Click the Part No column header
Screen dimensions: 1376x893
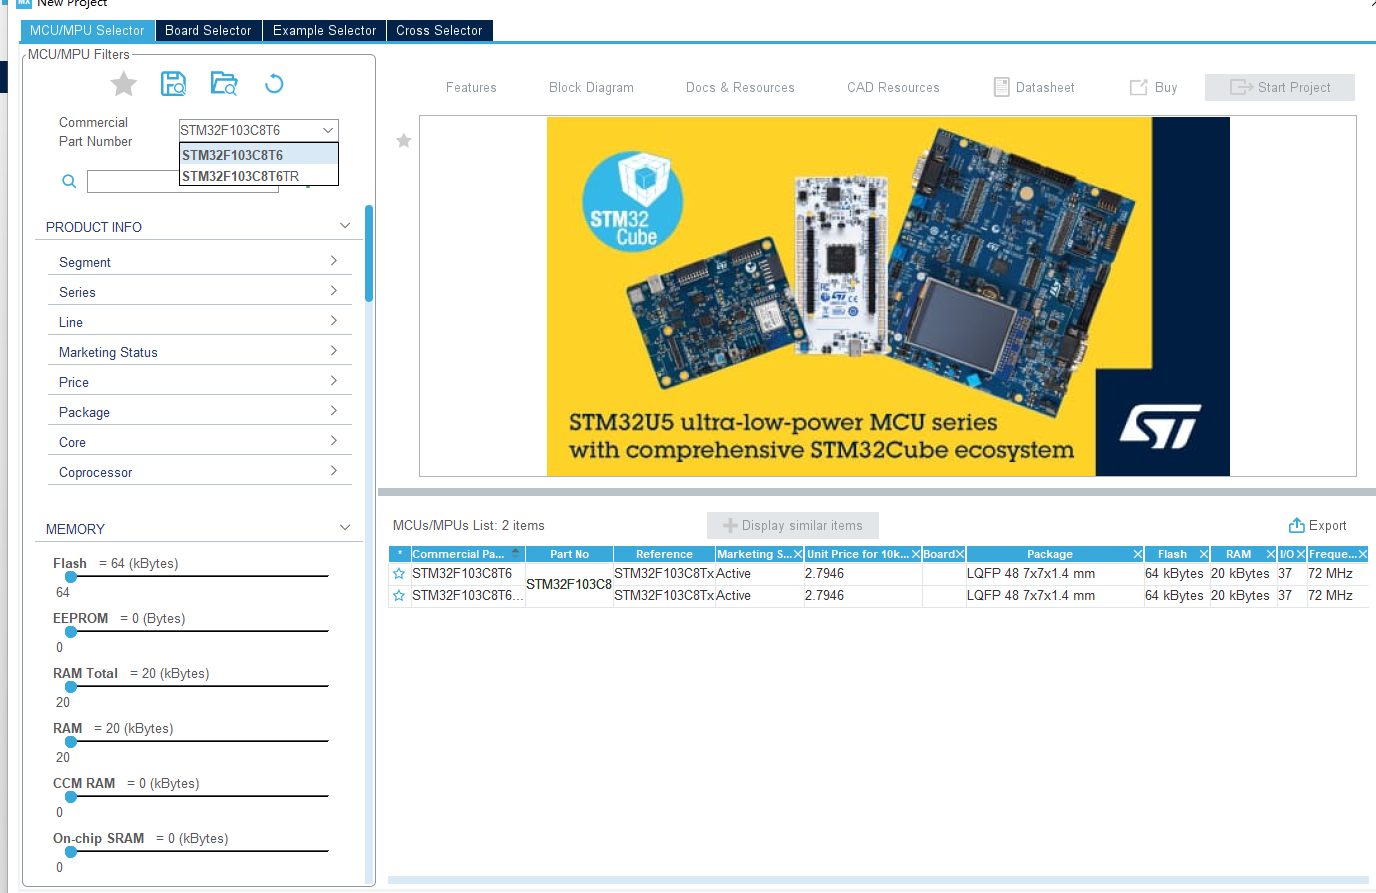[569, 554]
